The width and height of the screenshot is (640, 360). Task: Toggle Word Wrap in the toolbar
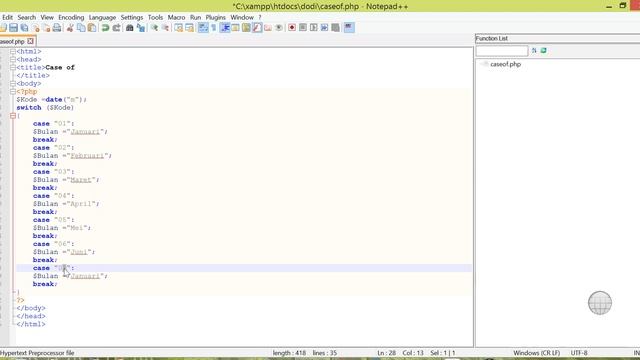(203, 28)
